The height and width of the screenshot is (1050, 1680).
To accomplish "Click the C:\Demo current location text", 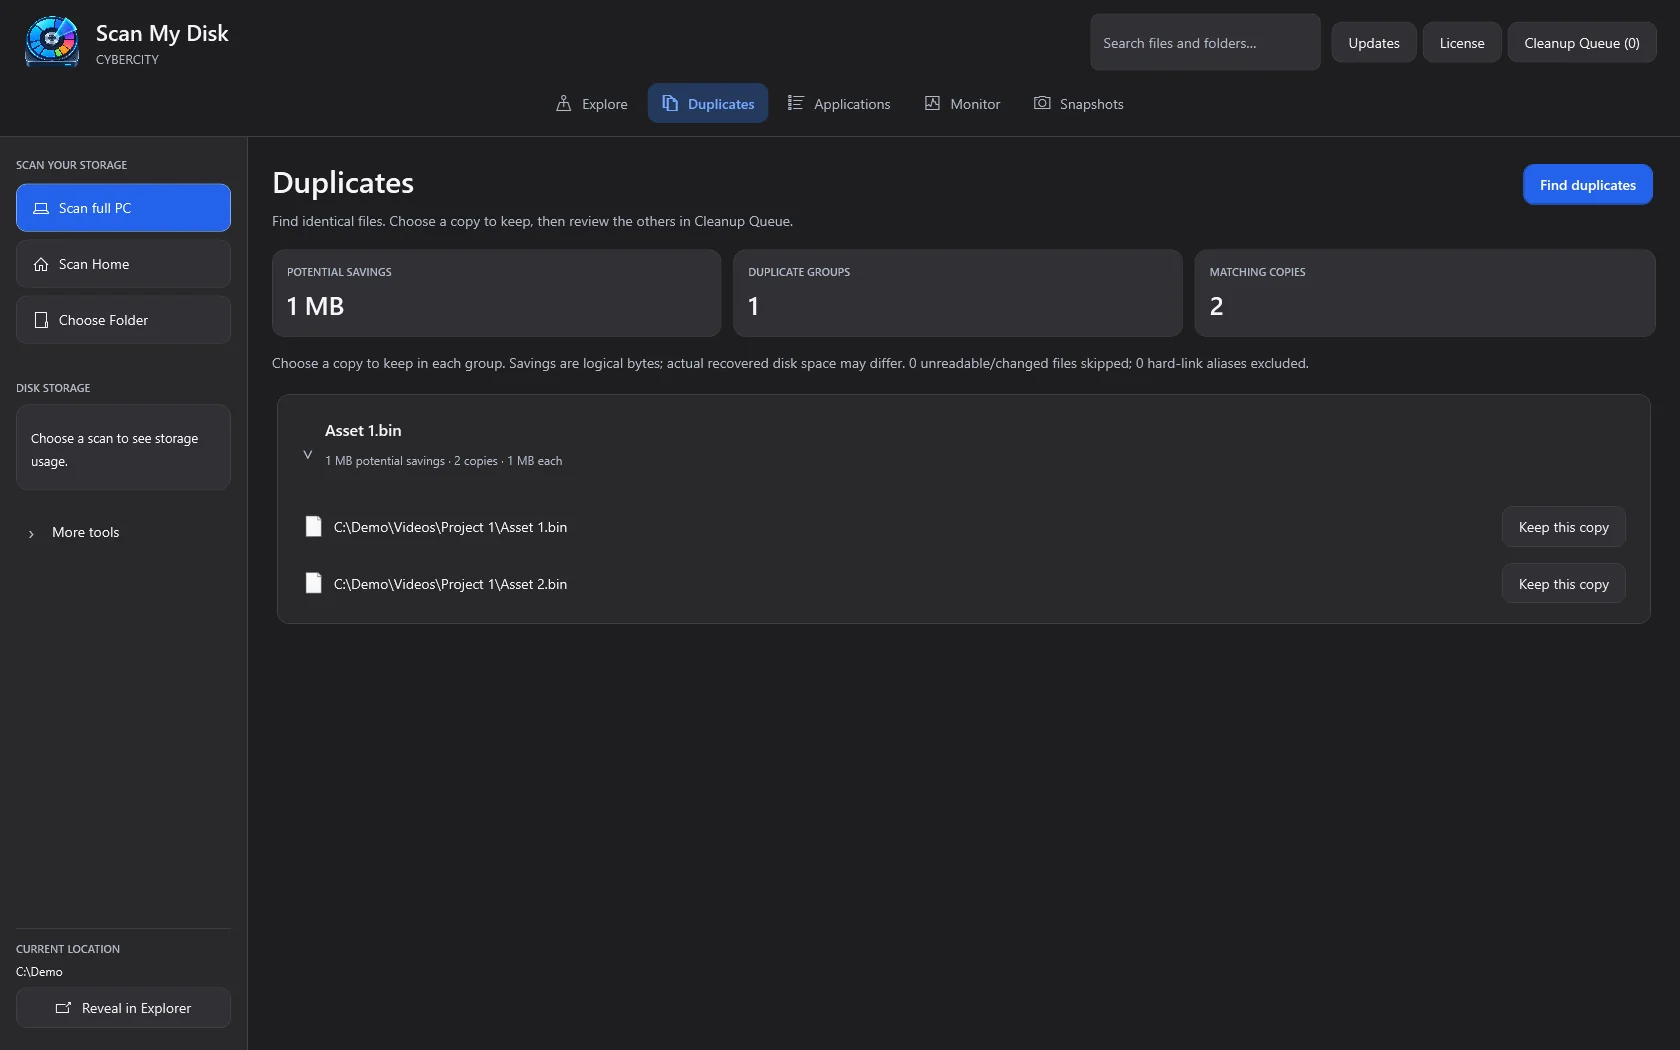I will (39, 972).
